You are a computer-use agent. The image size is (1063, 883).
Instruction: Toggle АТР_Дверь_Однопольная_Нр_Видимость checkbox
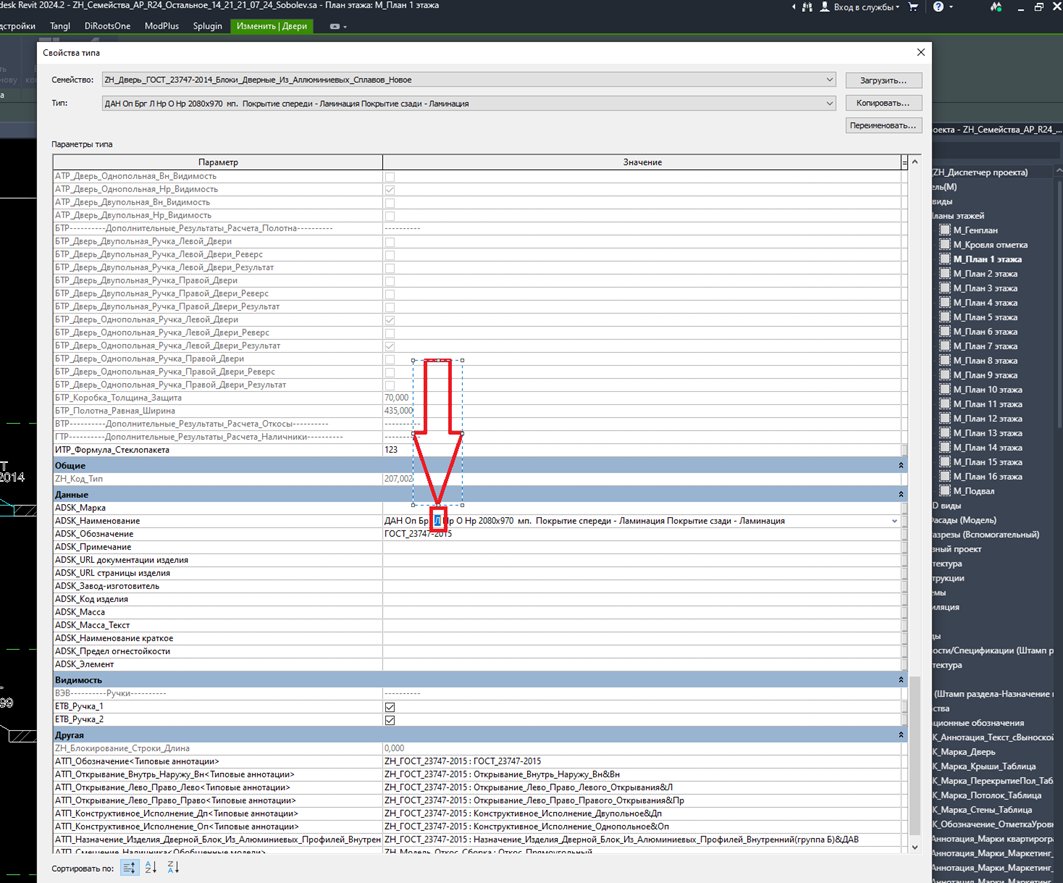(x=390, y=189)
